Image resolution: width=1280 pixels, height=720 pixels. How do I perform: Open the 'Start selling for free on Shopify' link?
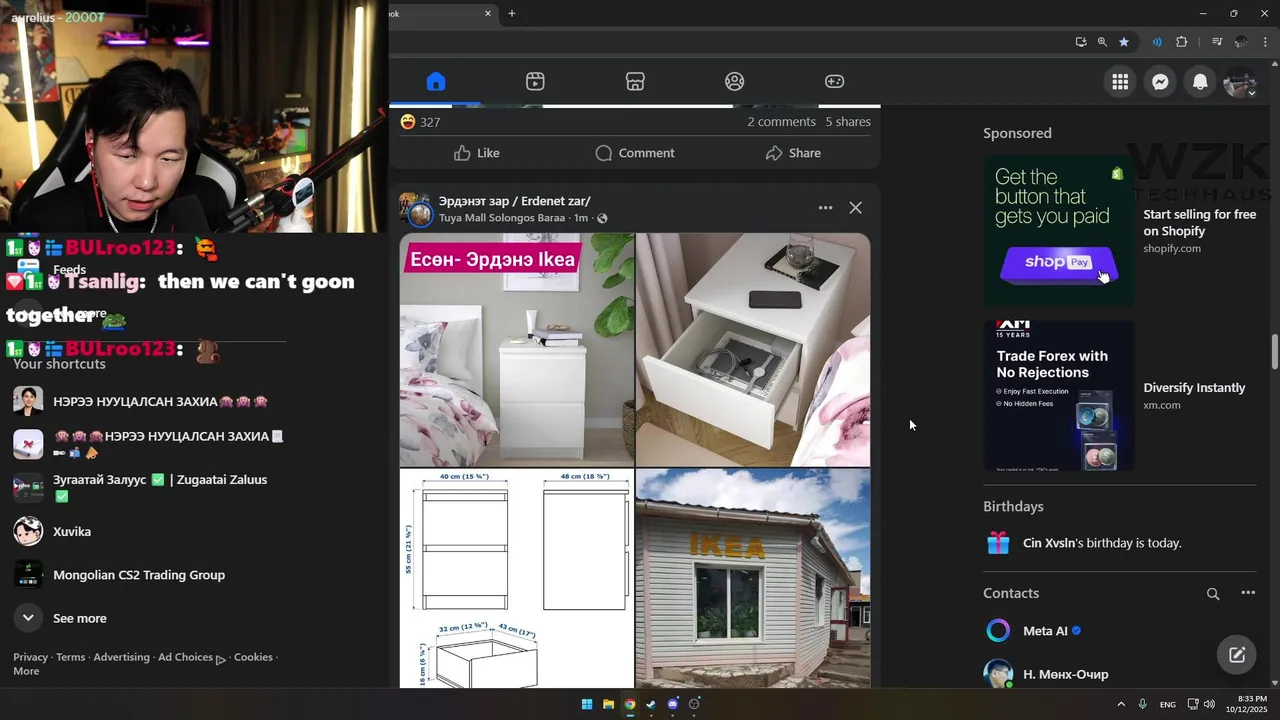(1199, 222)
